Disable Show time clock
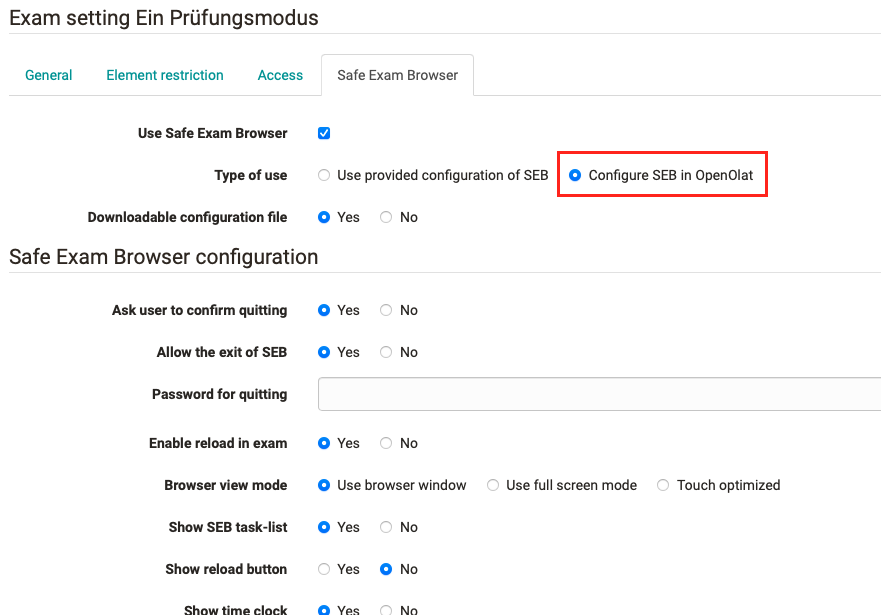Viewport: 881px width, 615px height. pyautogui.click(x=385, y=609)
